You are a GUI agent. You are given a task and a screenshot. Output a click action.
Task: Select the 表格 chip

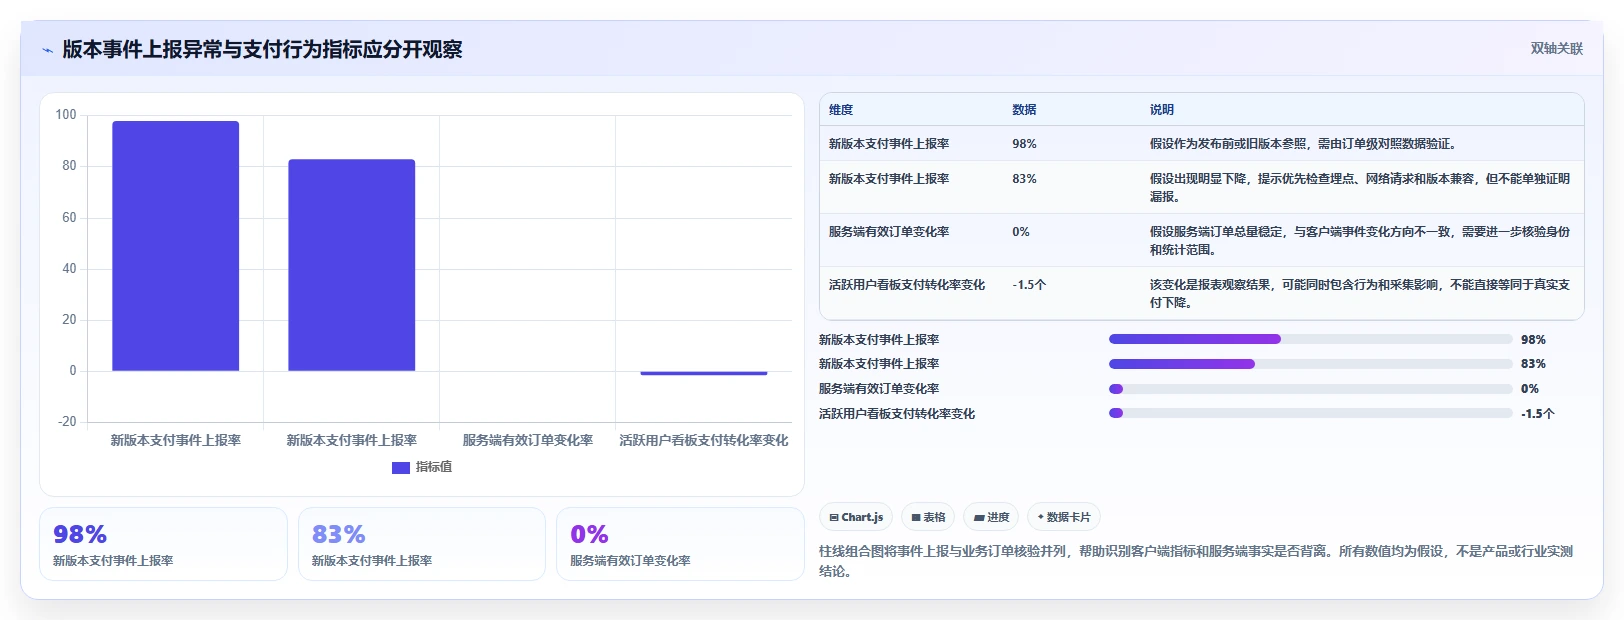pos(928,517)
